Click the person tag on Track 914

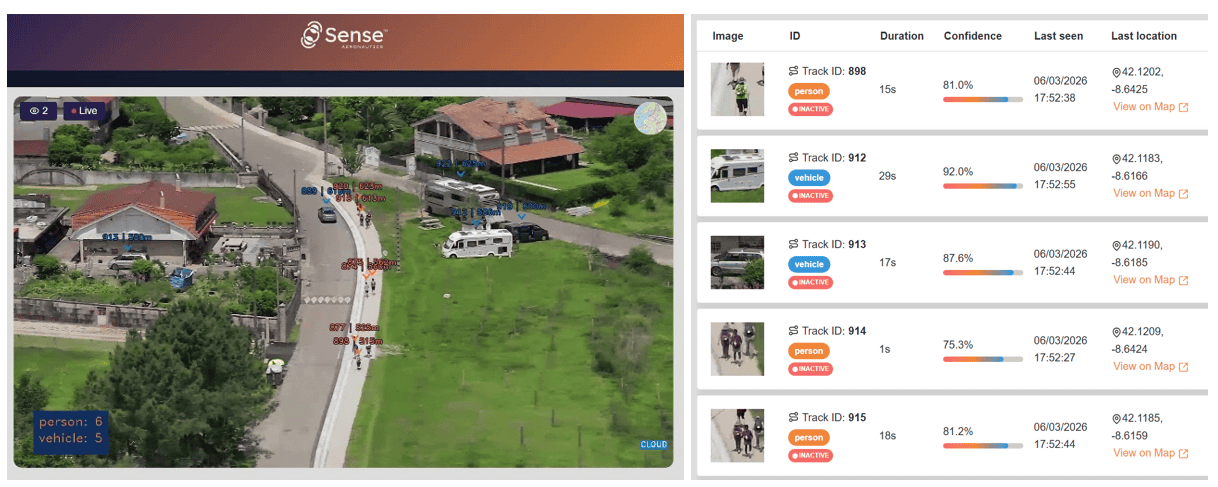[809, 351]
